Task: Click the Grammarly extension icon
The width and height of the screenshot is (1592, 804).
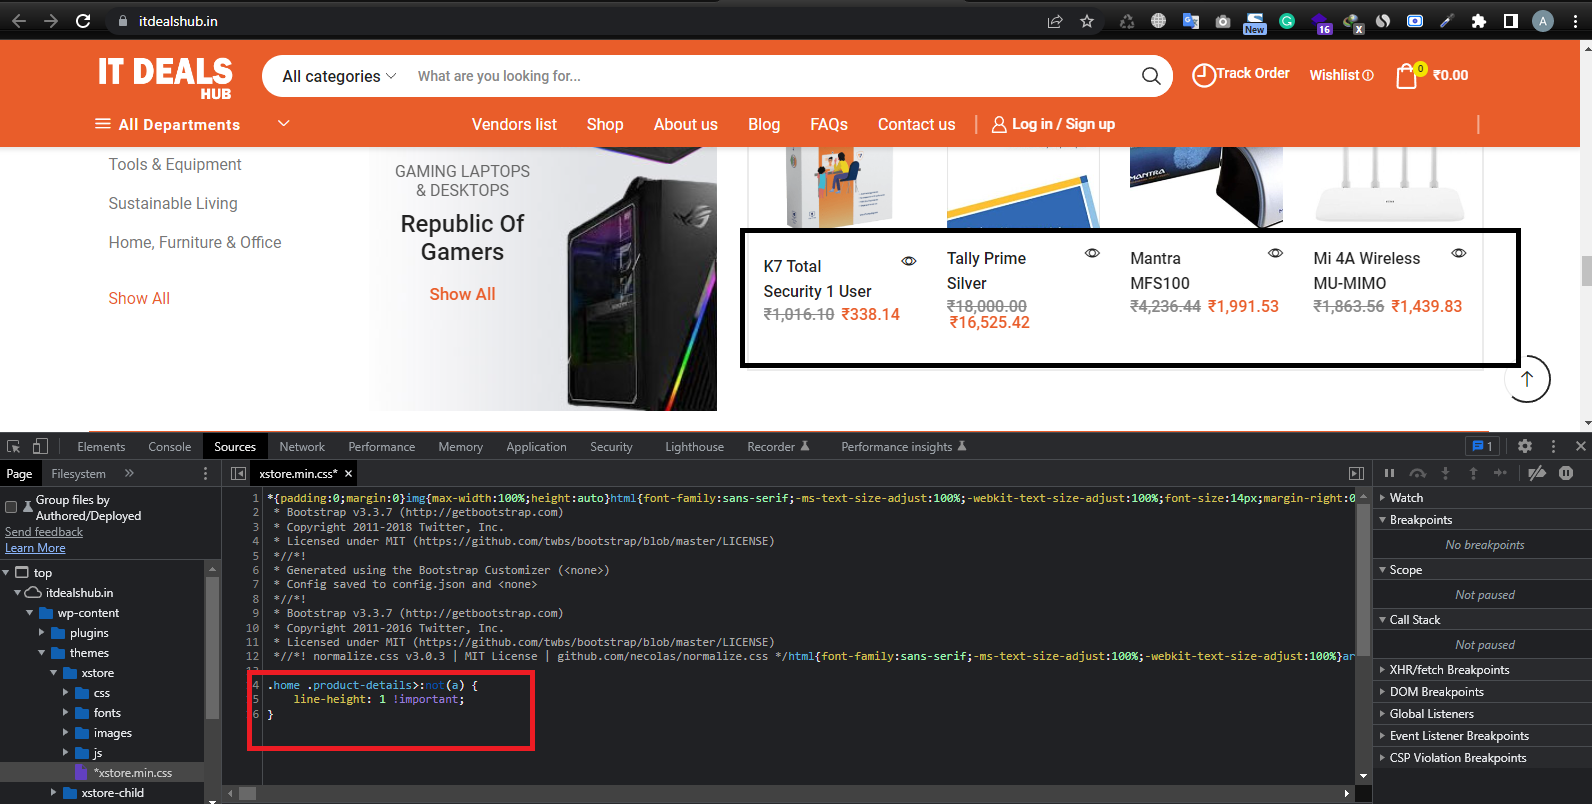Action: 1287,21
